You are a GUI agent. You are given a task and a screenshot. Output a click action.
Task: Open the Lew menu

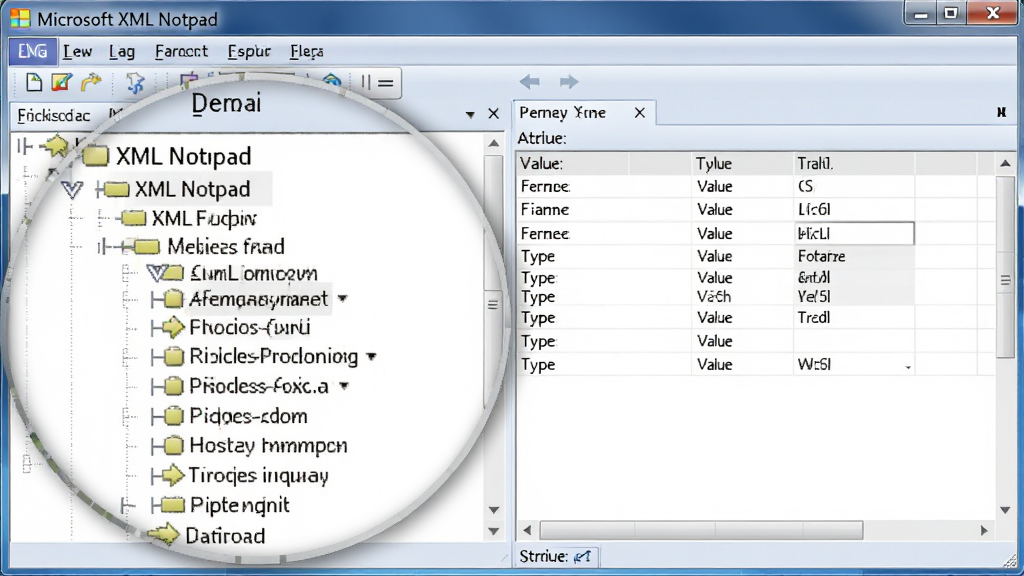[77, 51]
